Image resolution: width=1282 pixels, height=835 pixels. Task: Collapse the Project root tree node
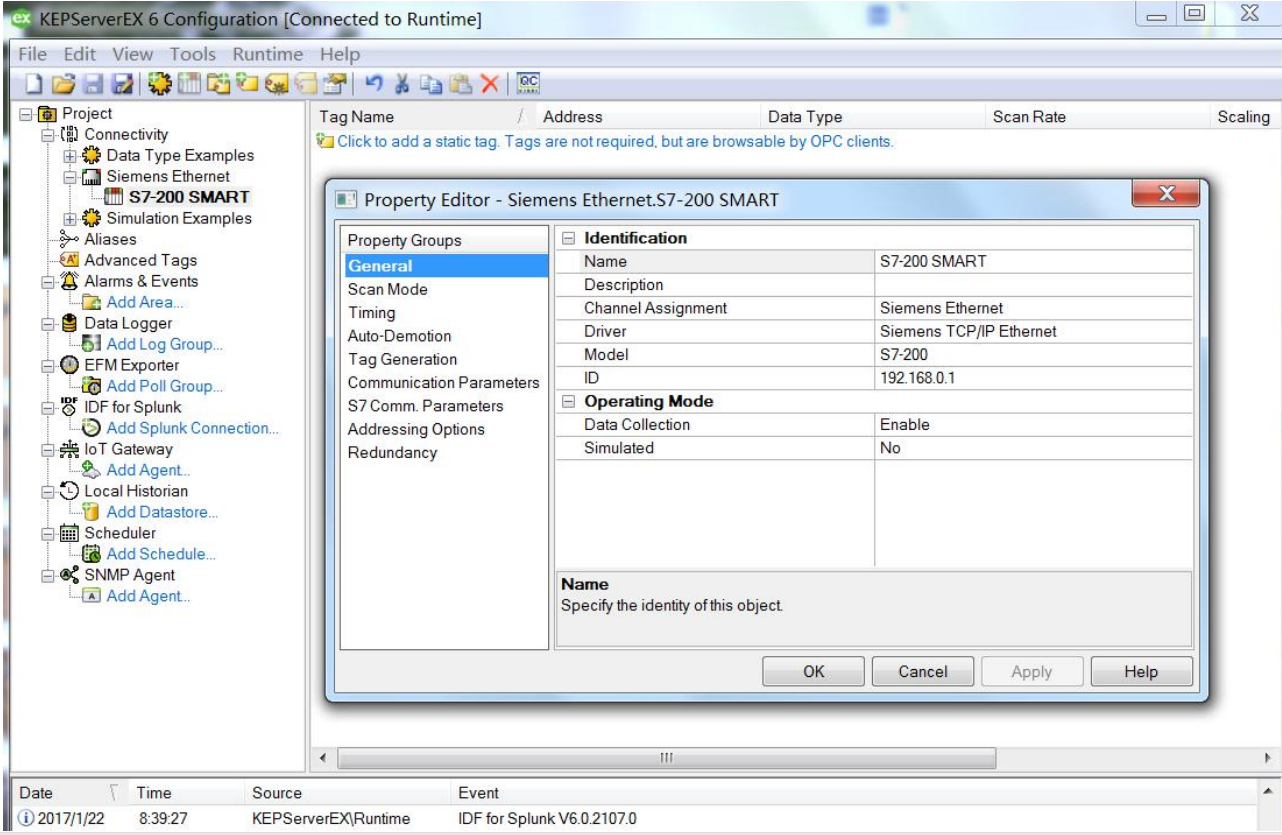[26, 113]
